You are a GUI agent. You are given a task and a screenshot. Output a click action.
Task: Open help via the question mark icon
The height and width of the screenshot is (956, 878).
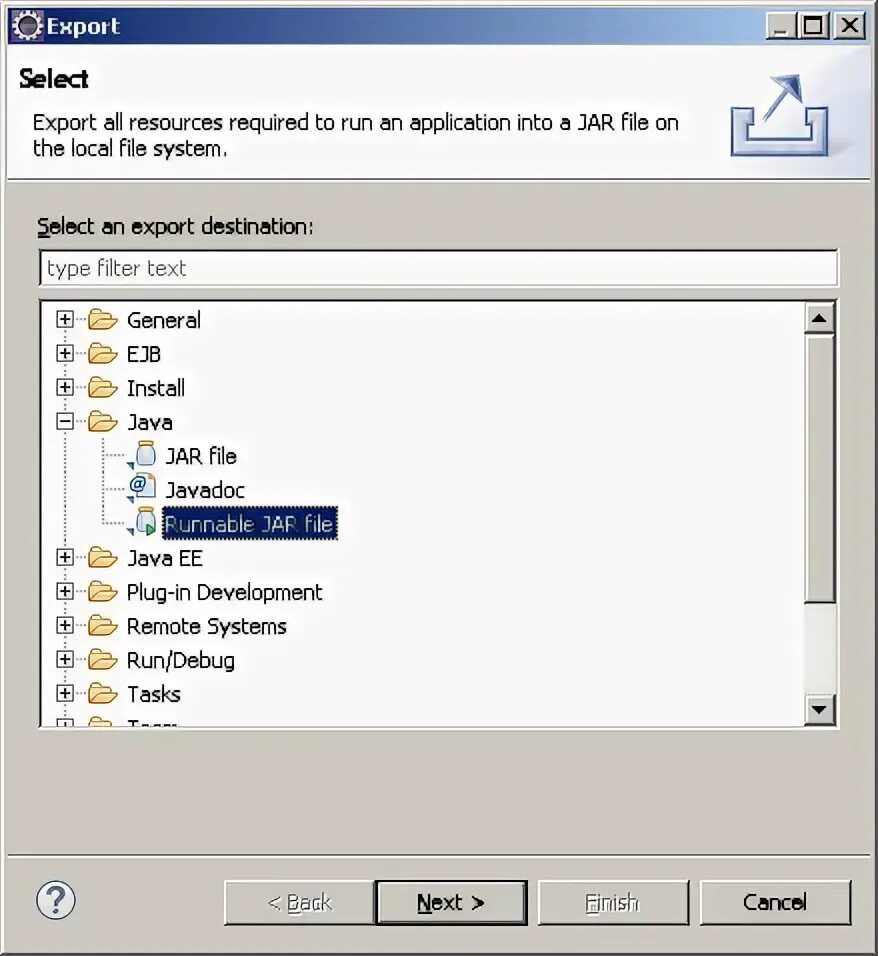pos(56,899)
